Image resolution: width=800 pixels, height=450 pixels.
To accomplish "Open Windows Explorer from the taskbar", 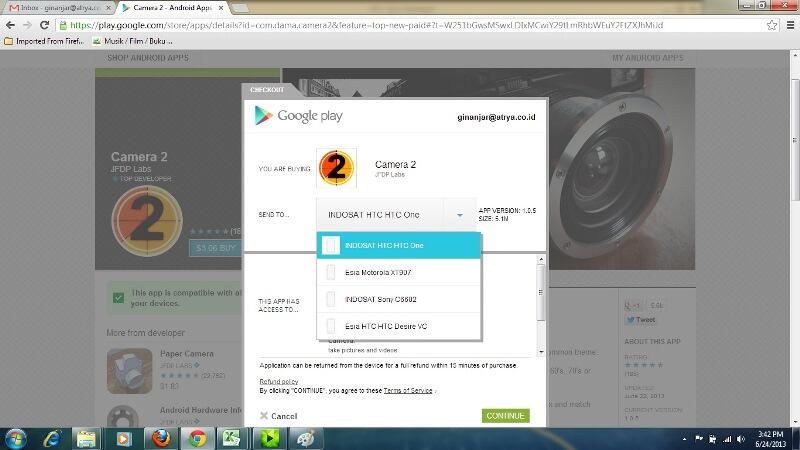I will (x=86, y=439).
